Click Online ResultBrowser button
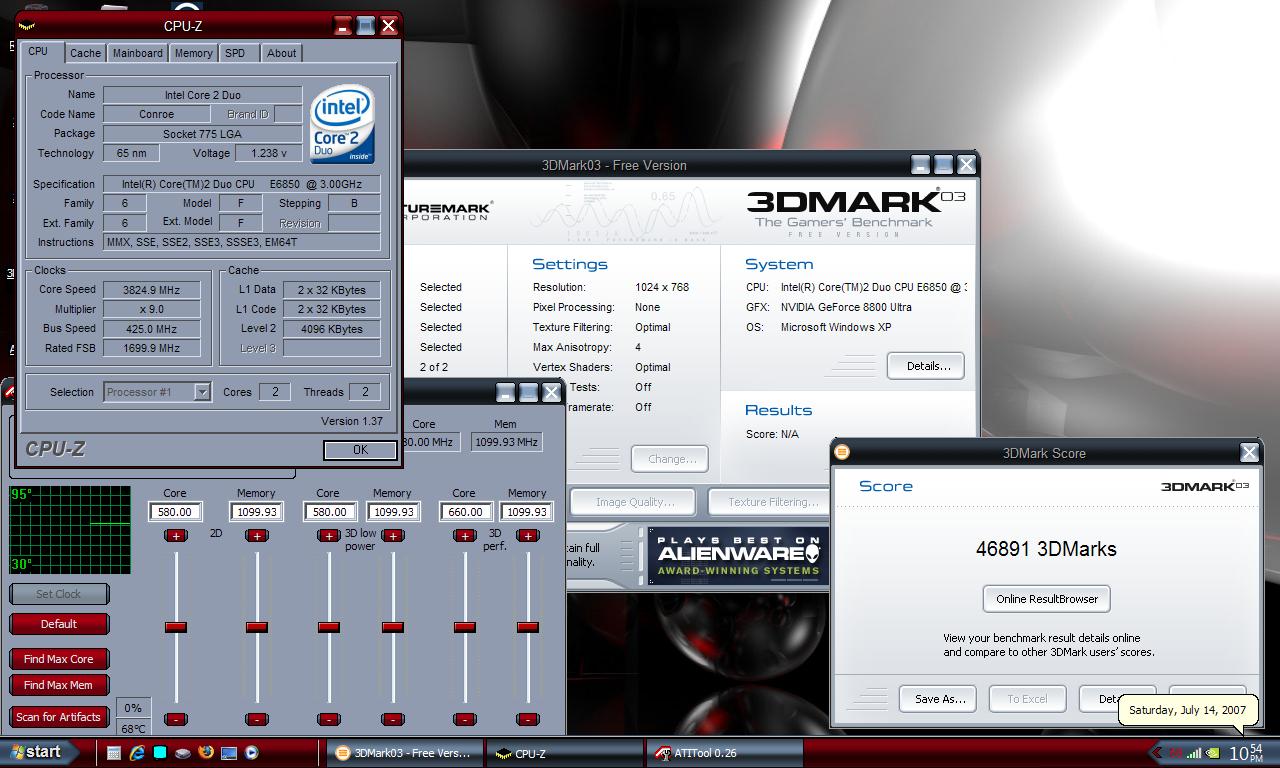 [x=1047, y=599]
